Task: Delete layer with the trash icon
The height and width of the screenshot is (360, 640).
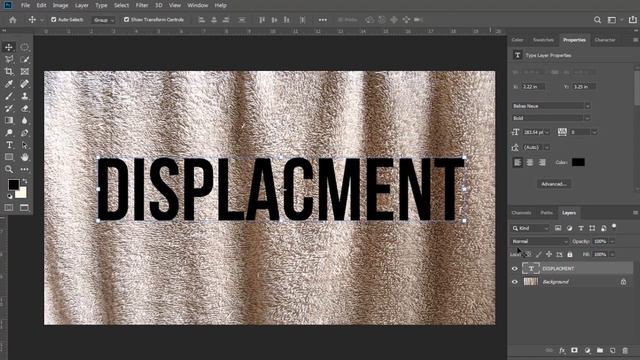Action: (x=625, y=350)
